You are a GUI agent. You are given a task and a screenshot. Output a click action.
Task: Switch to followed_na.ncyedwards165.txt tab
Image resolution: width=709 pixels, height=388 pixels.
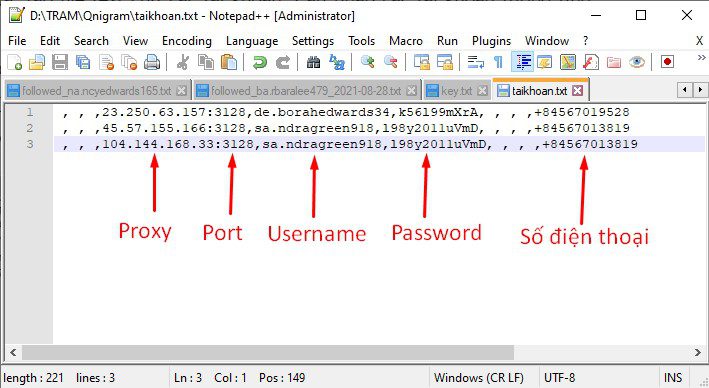97,91
